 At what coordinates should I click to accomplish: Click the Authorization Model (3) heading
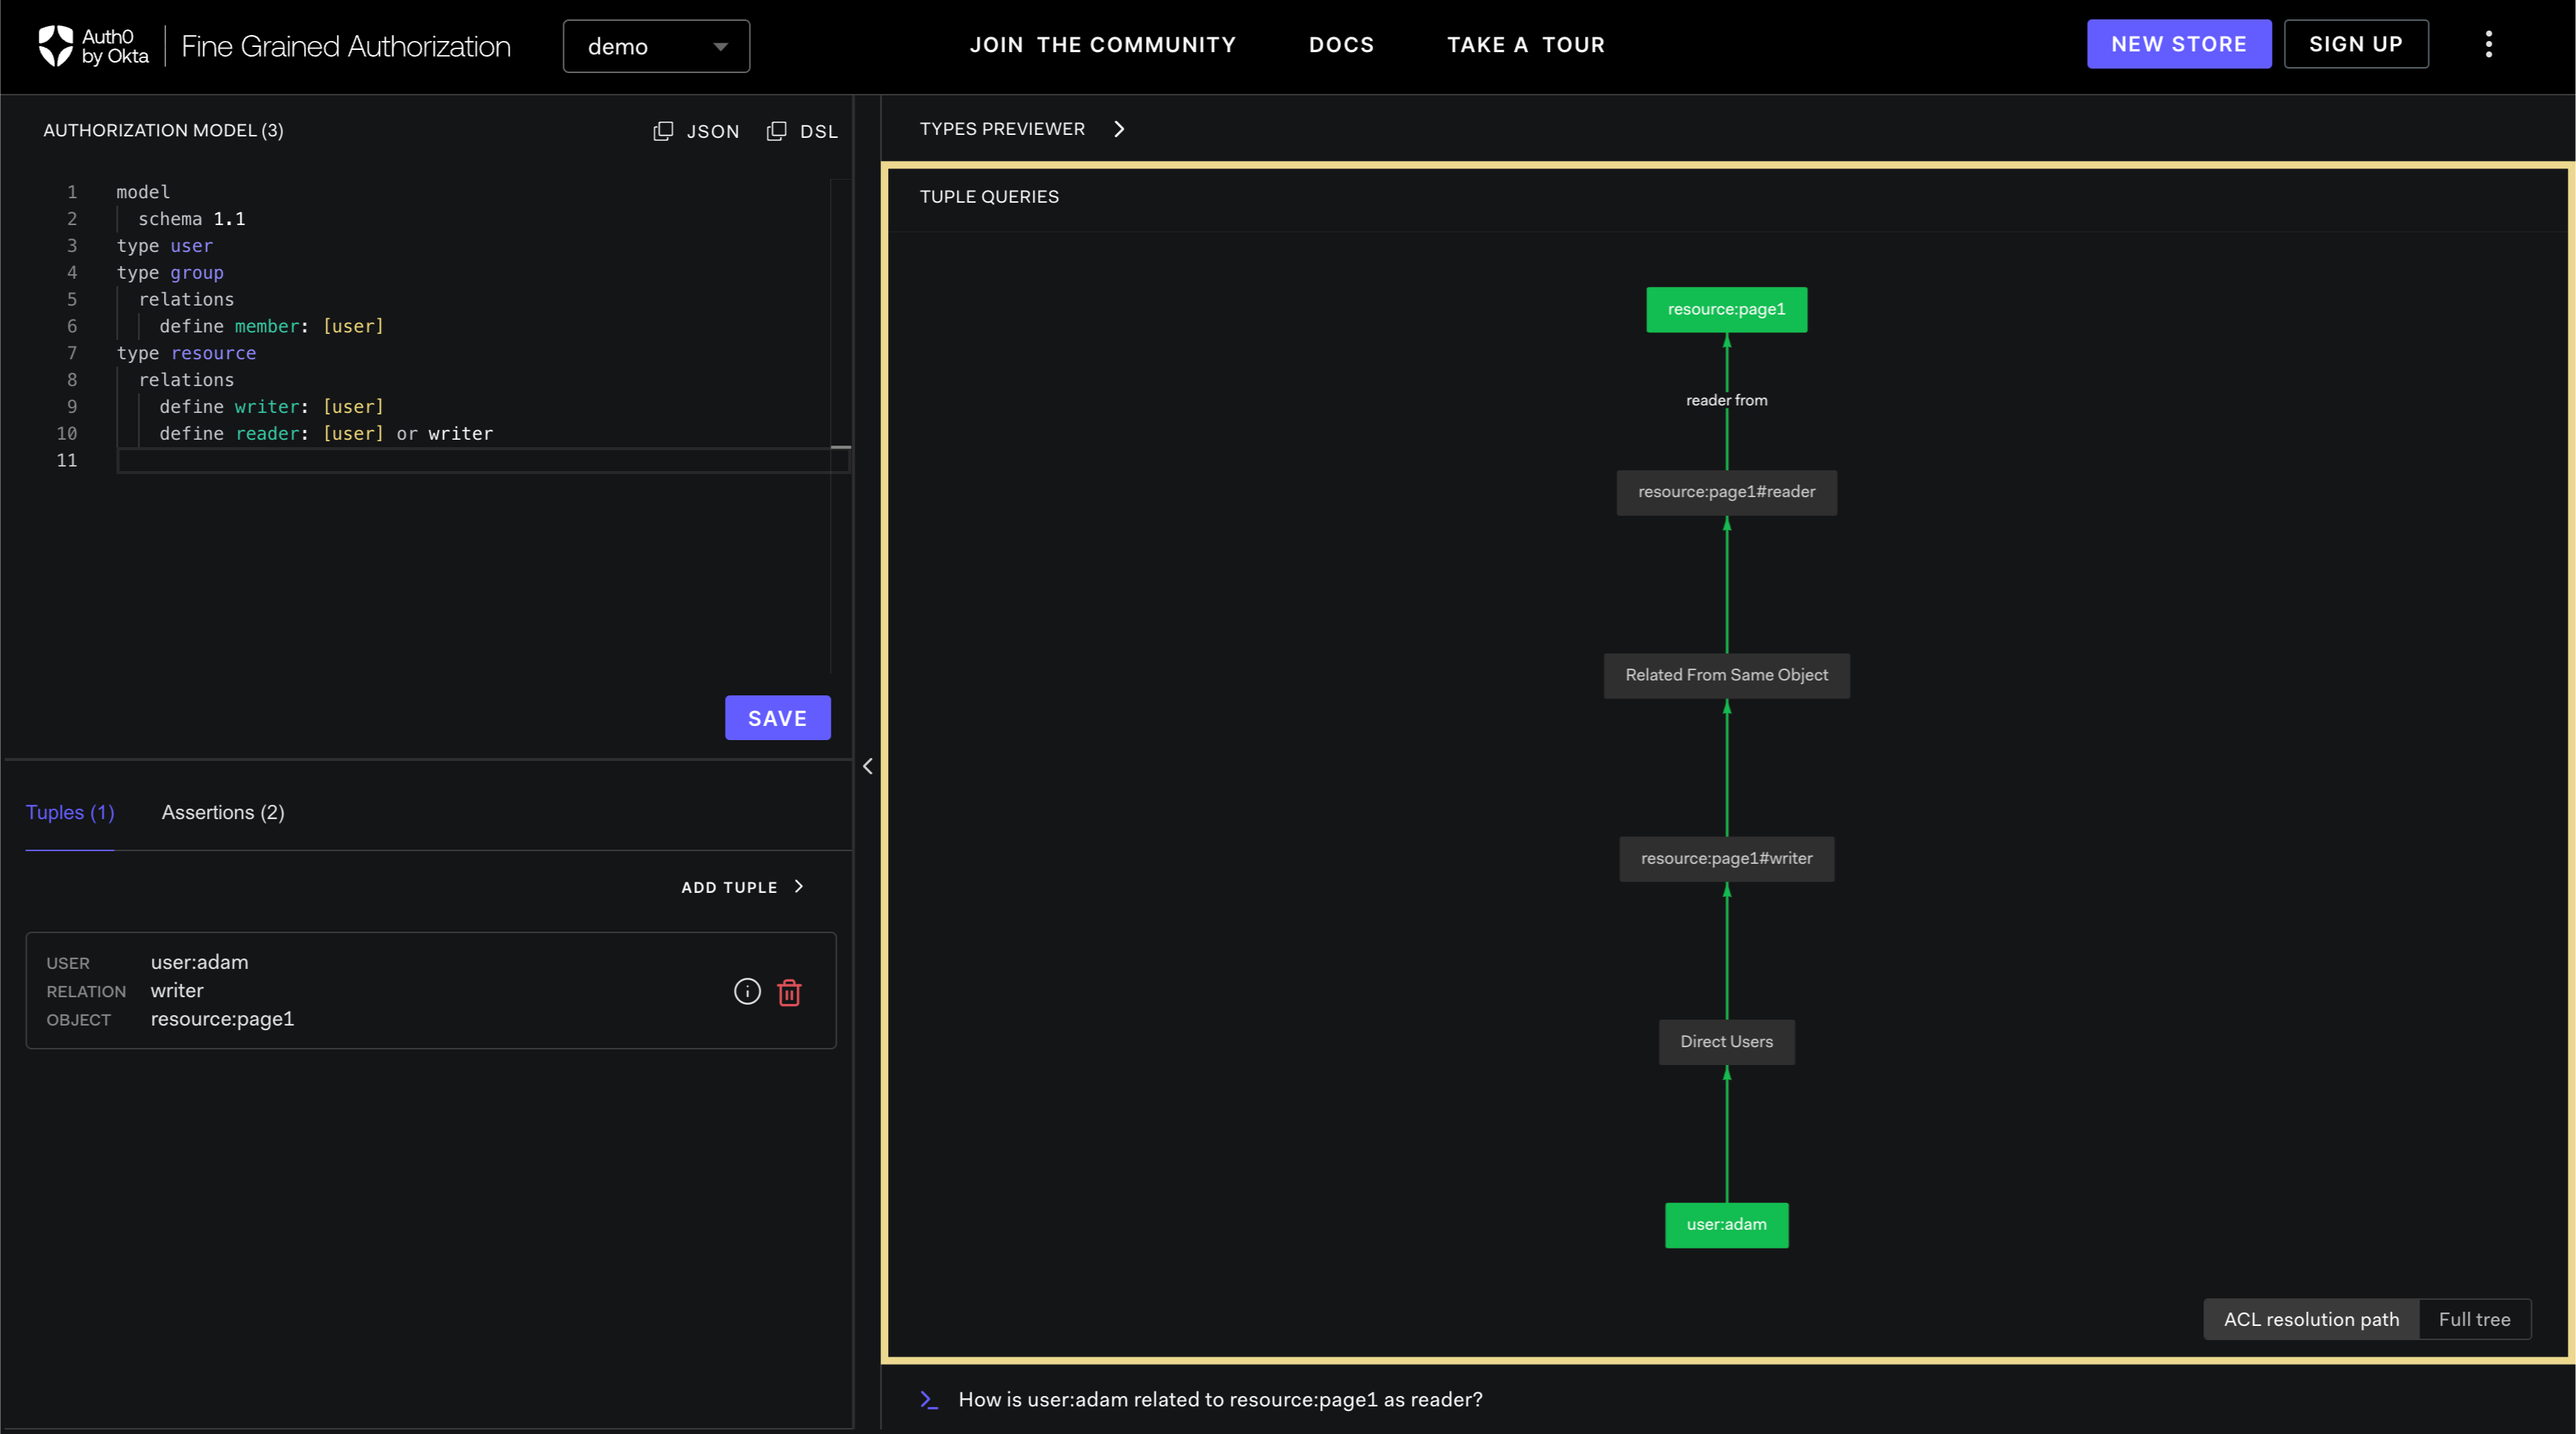pyautogui.click(x=163, y=130)
